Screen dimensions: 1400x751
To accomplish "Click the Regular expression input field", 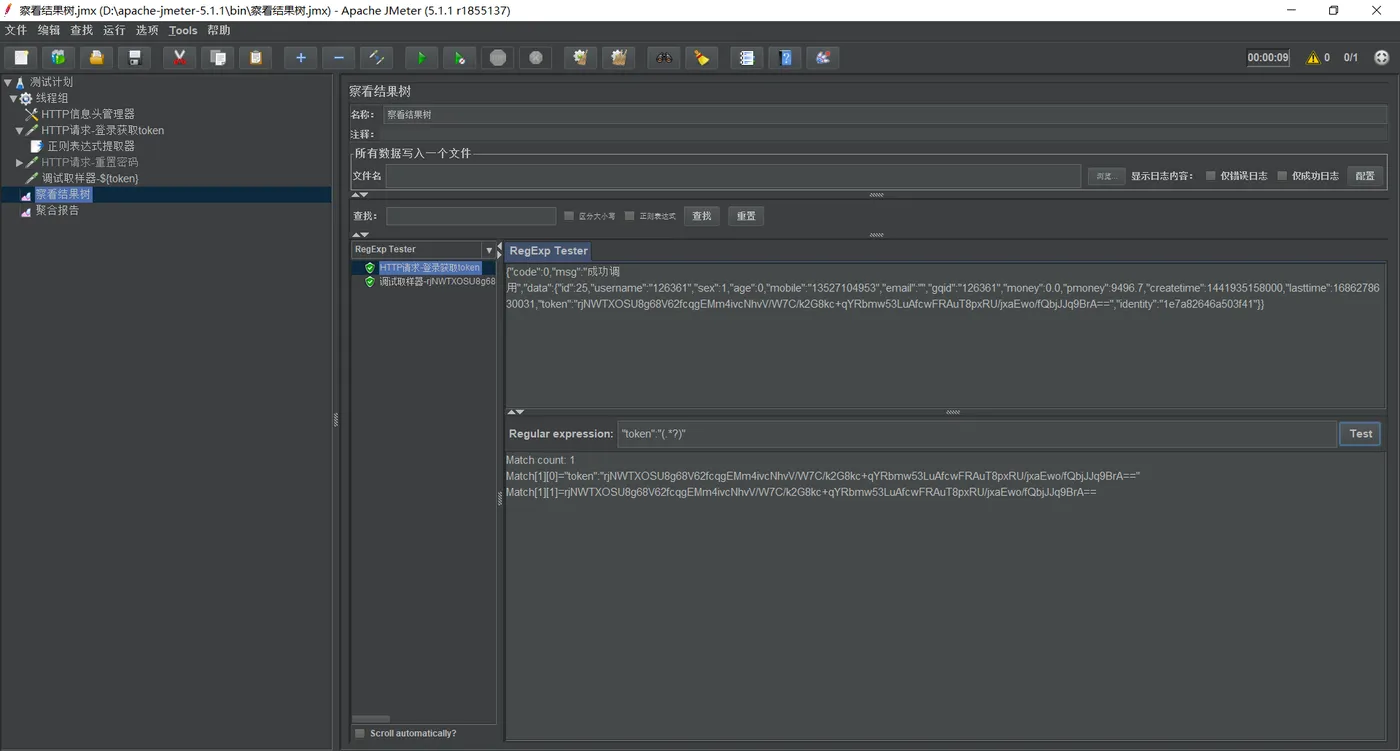I will (x=976, y=434).
